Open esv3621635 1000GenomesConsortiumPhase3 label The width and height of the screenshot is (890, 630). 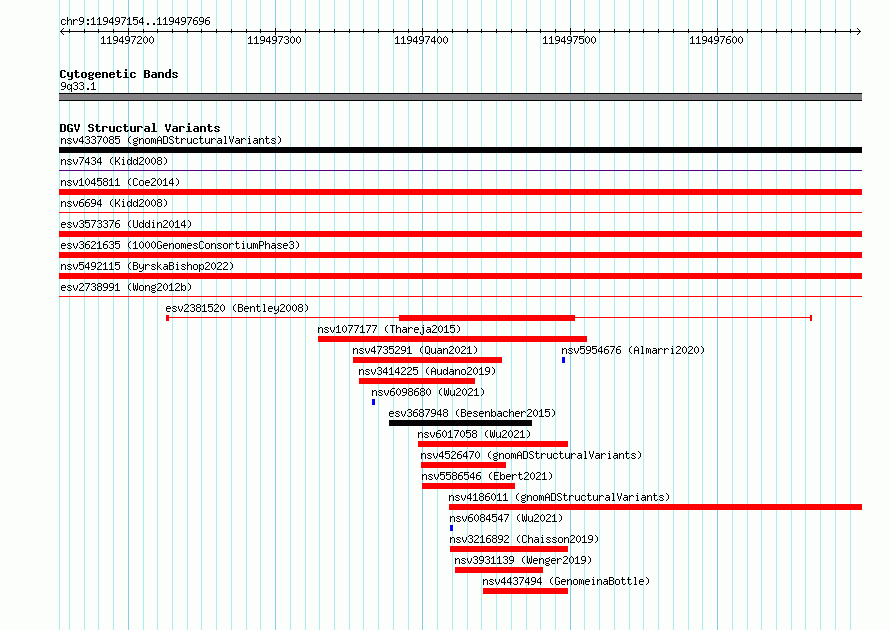[x=180, y=245]
